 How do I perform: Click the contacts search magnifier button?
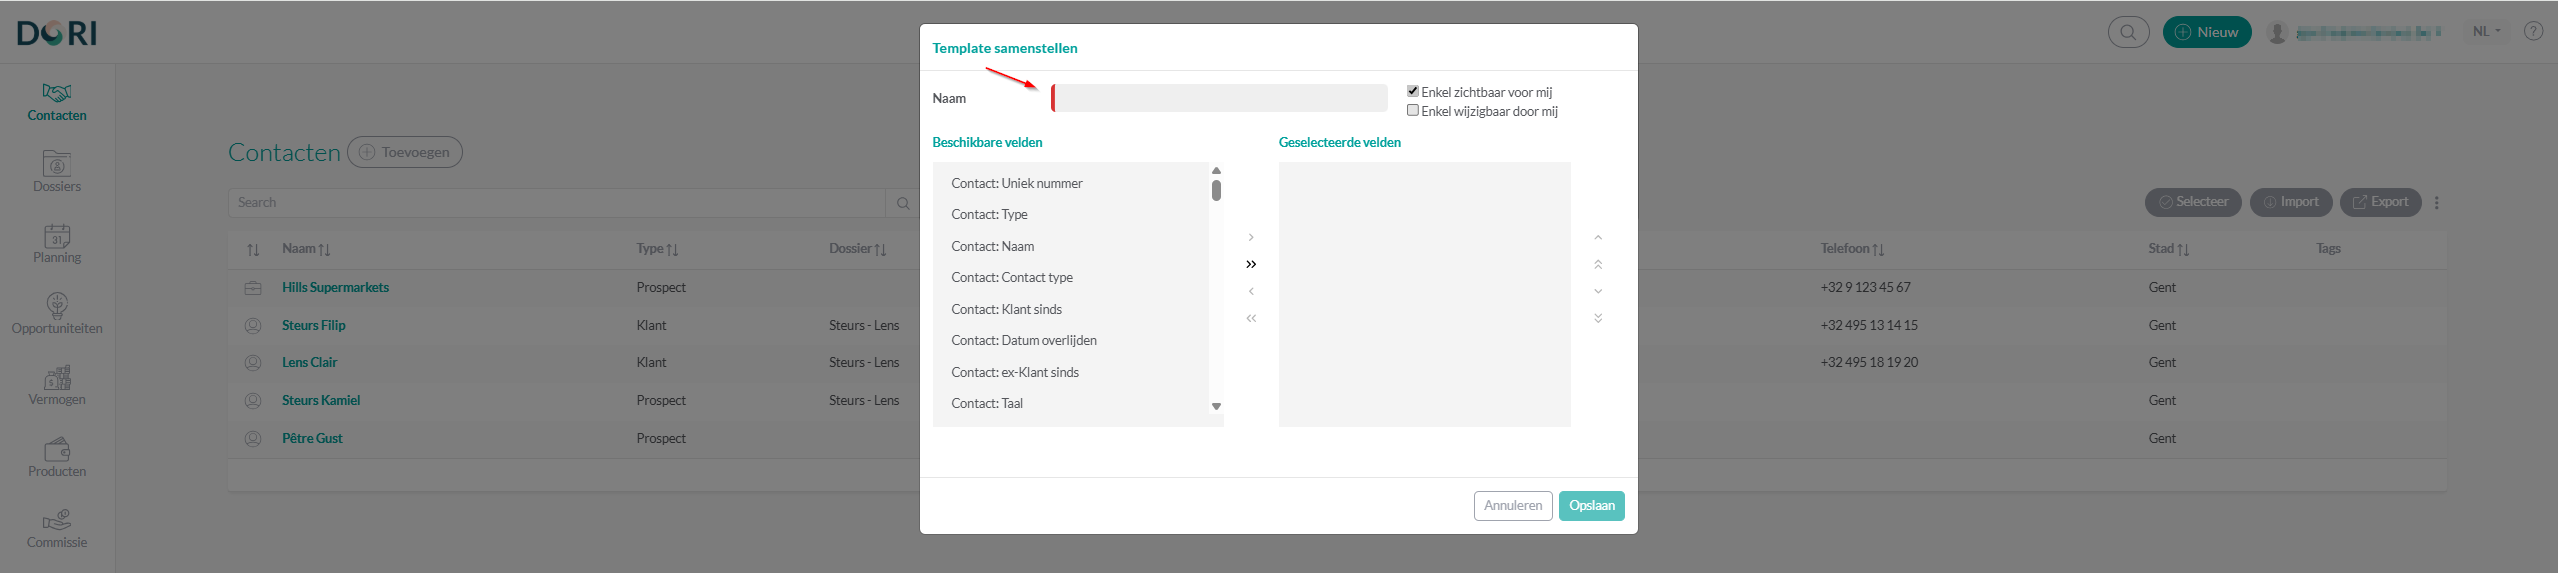click(x=902, y=203)
